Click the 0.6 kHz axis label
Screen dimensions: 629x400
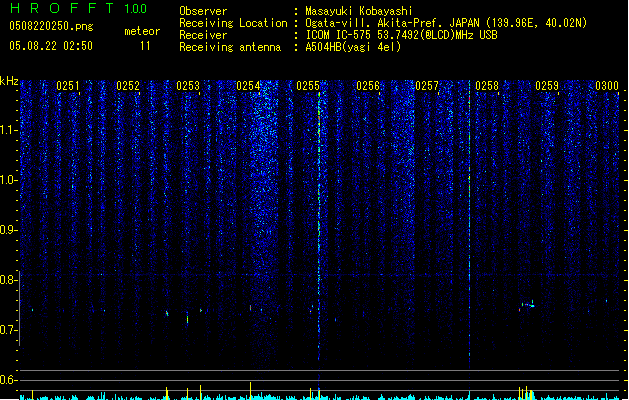point(9,380)
